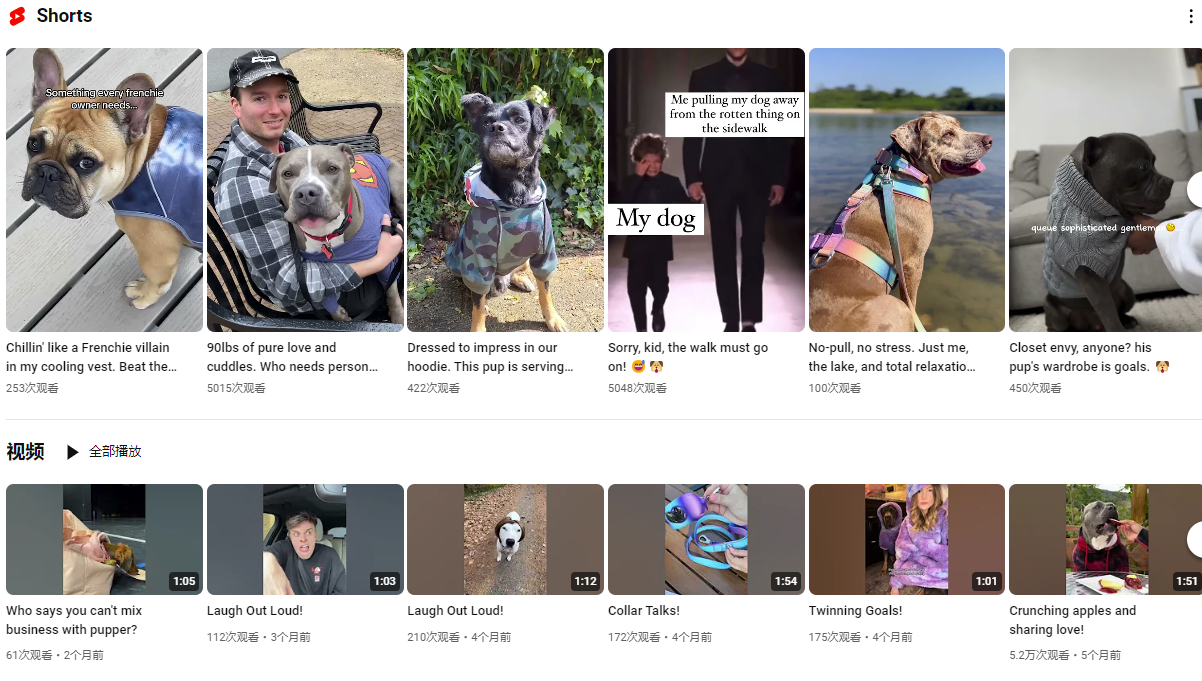Image resolution: width=1202 pixels, height=681 pixels.
Task: Open the lake harness dog Short
Action: pyautogui.click(x=907, y=190)
